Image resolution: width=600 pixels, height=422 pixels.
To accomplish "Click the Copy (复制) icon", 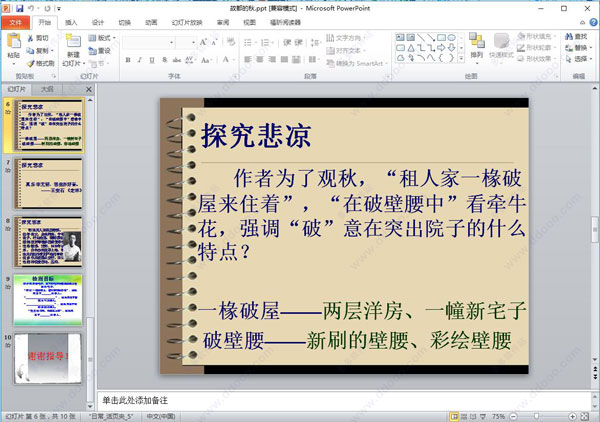I will tap(31, 51).
